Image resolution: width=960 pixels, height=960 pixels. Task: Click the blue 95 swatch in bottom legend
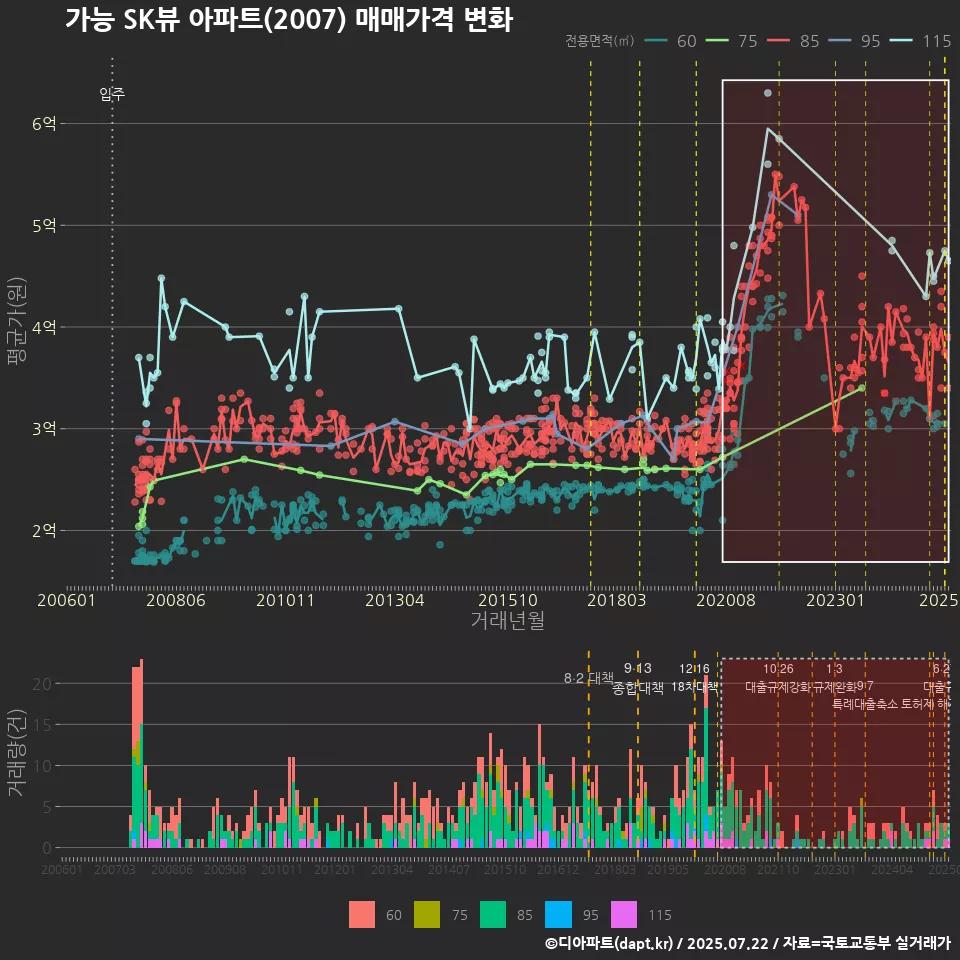(558, 915)
